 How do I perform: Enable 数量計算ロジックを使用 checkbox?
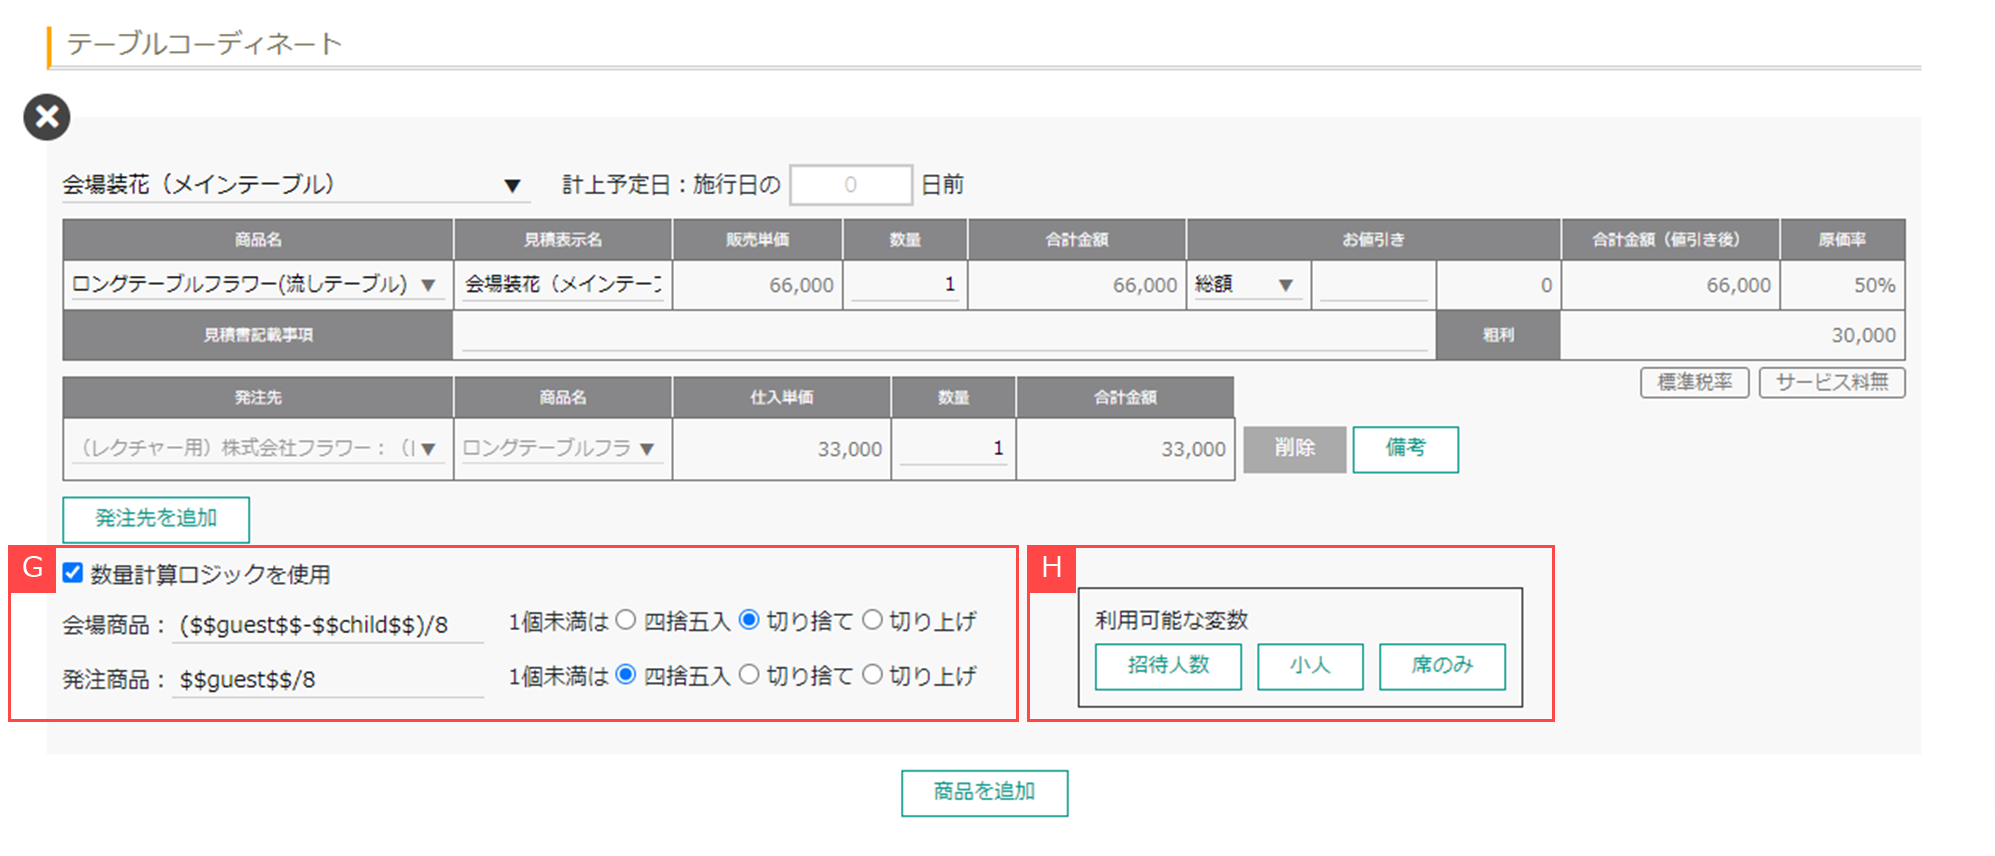tap(73, 573)
